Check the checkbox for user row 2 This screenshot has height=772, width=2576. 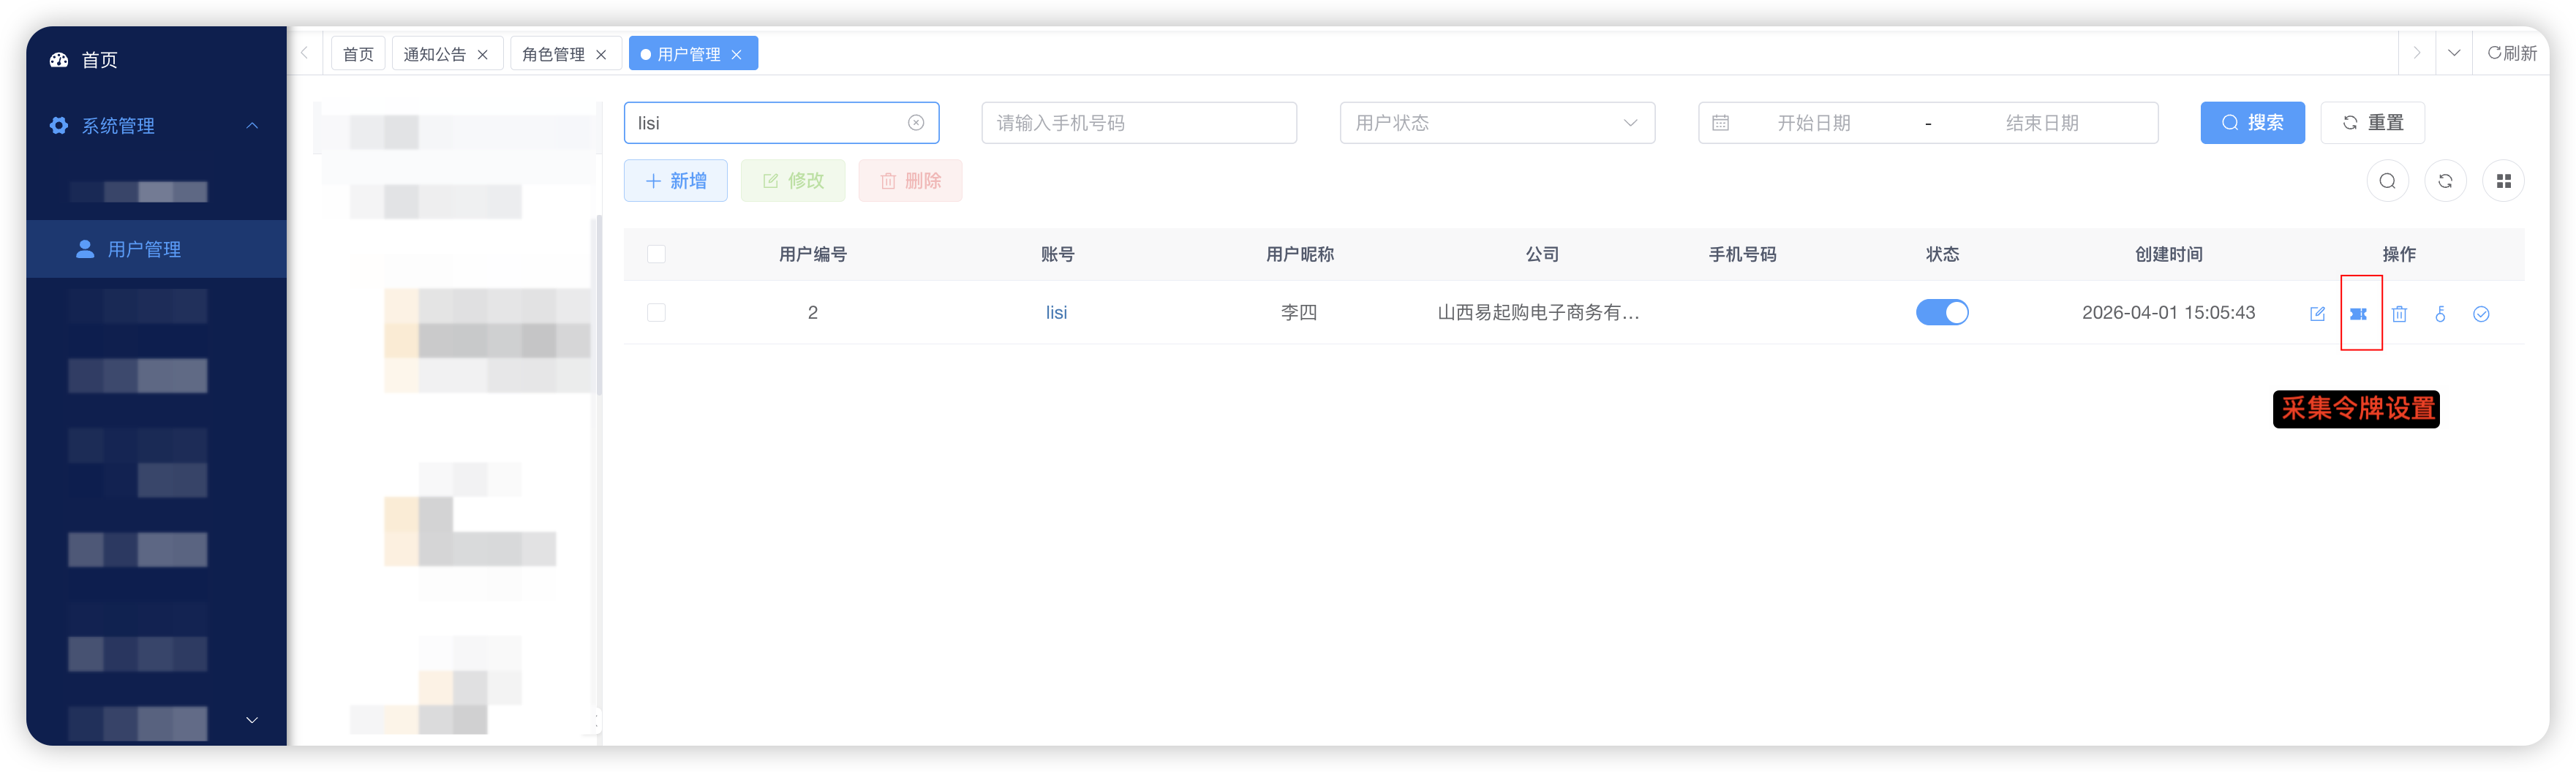(x=656, y=313)
